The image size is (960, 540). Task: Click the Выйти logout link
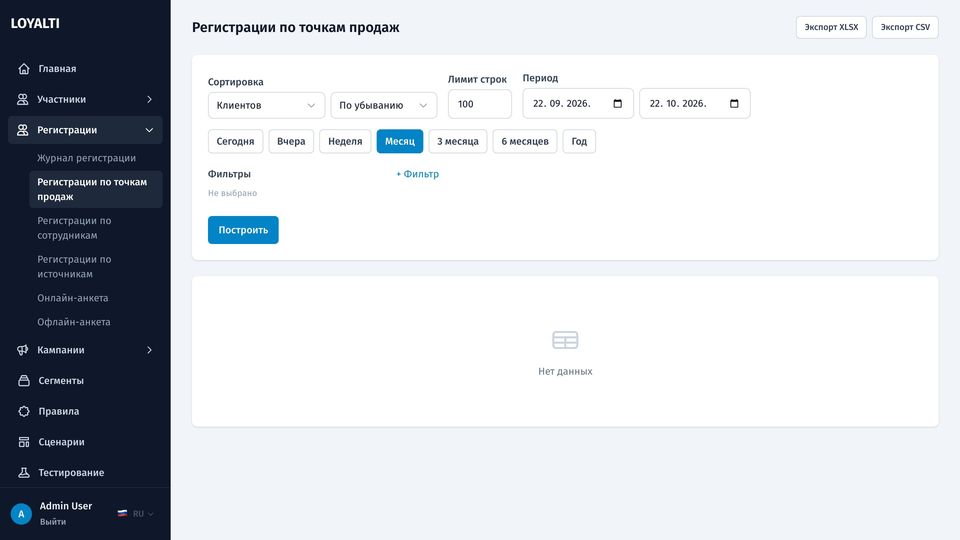(53, 522)
